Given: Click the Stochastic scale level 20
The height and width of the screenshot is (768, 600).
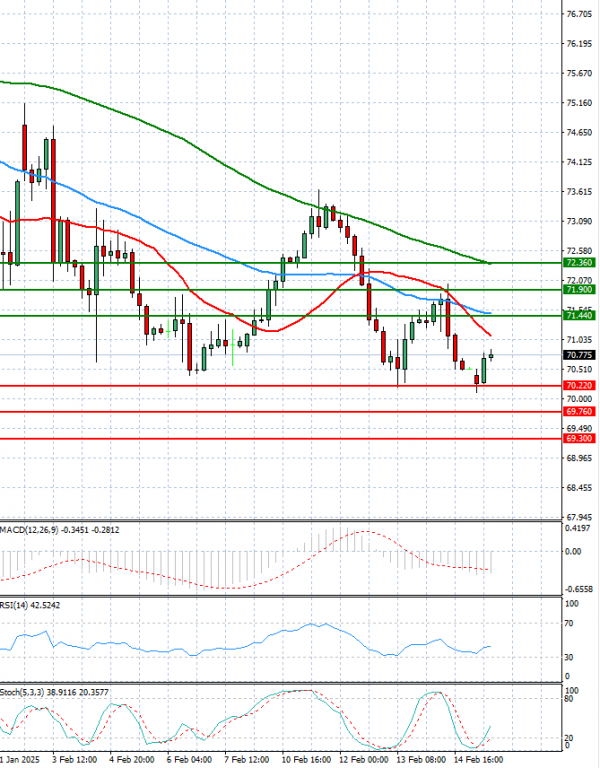Looking at the screenshot, I should click(569, 738).
